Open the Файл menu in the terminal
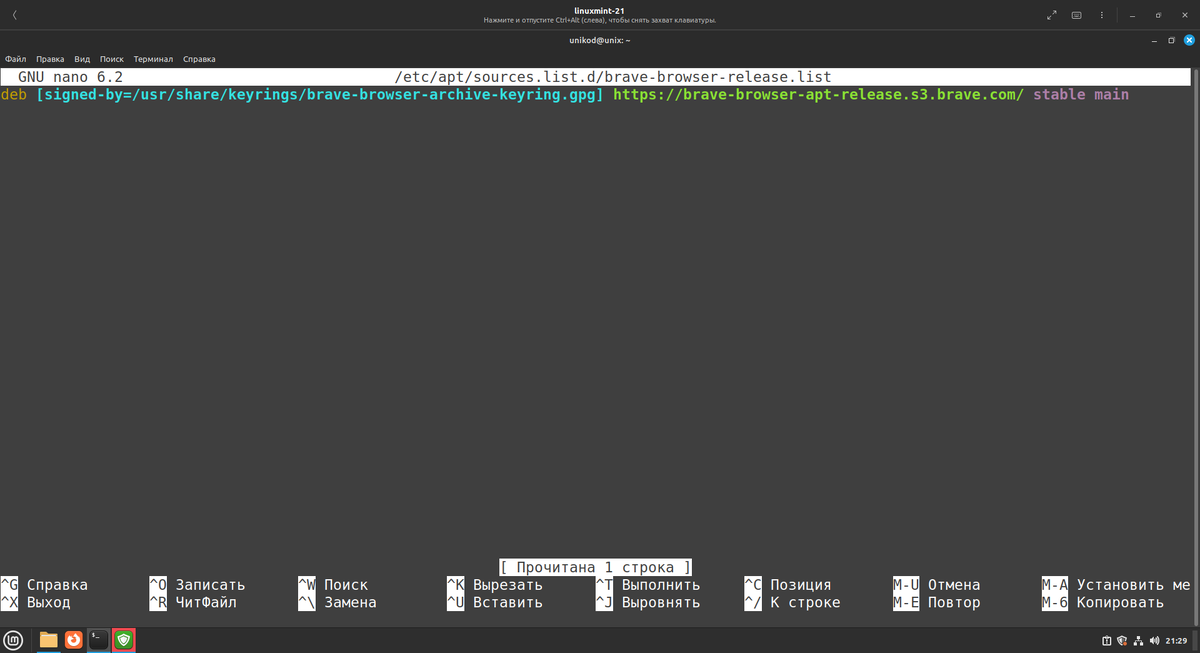 click(15, 59)
